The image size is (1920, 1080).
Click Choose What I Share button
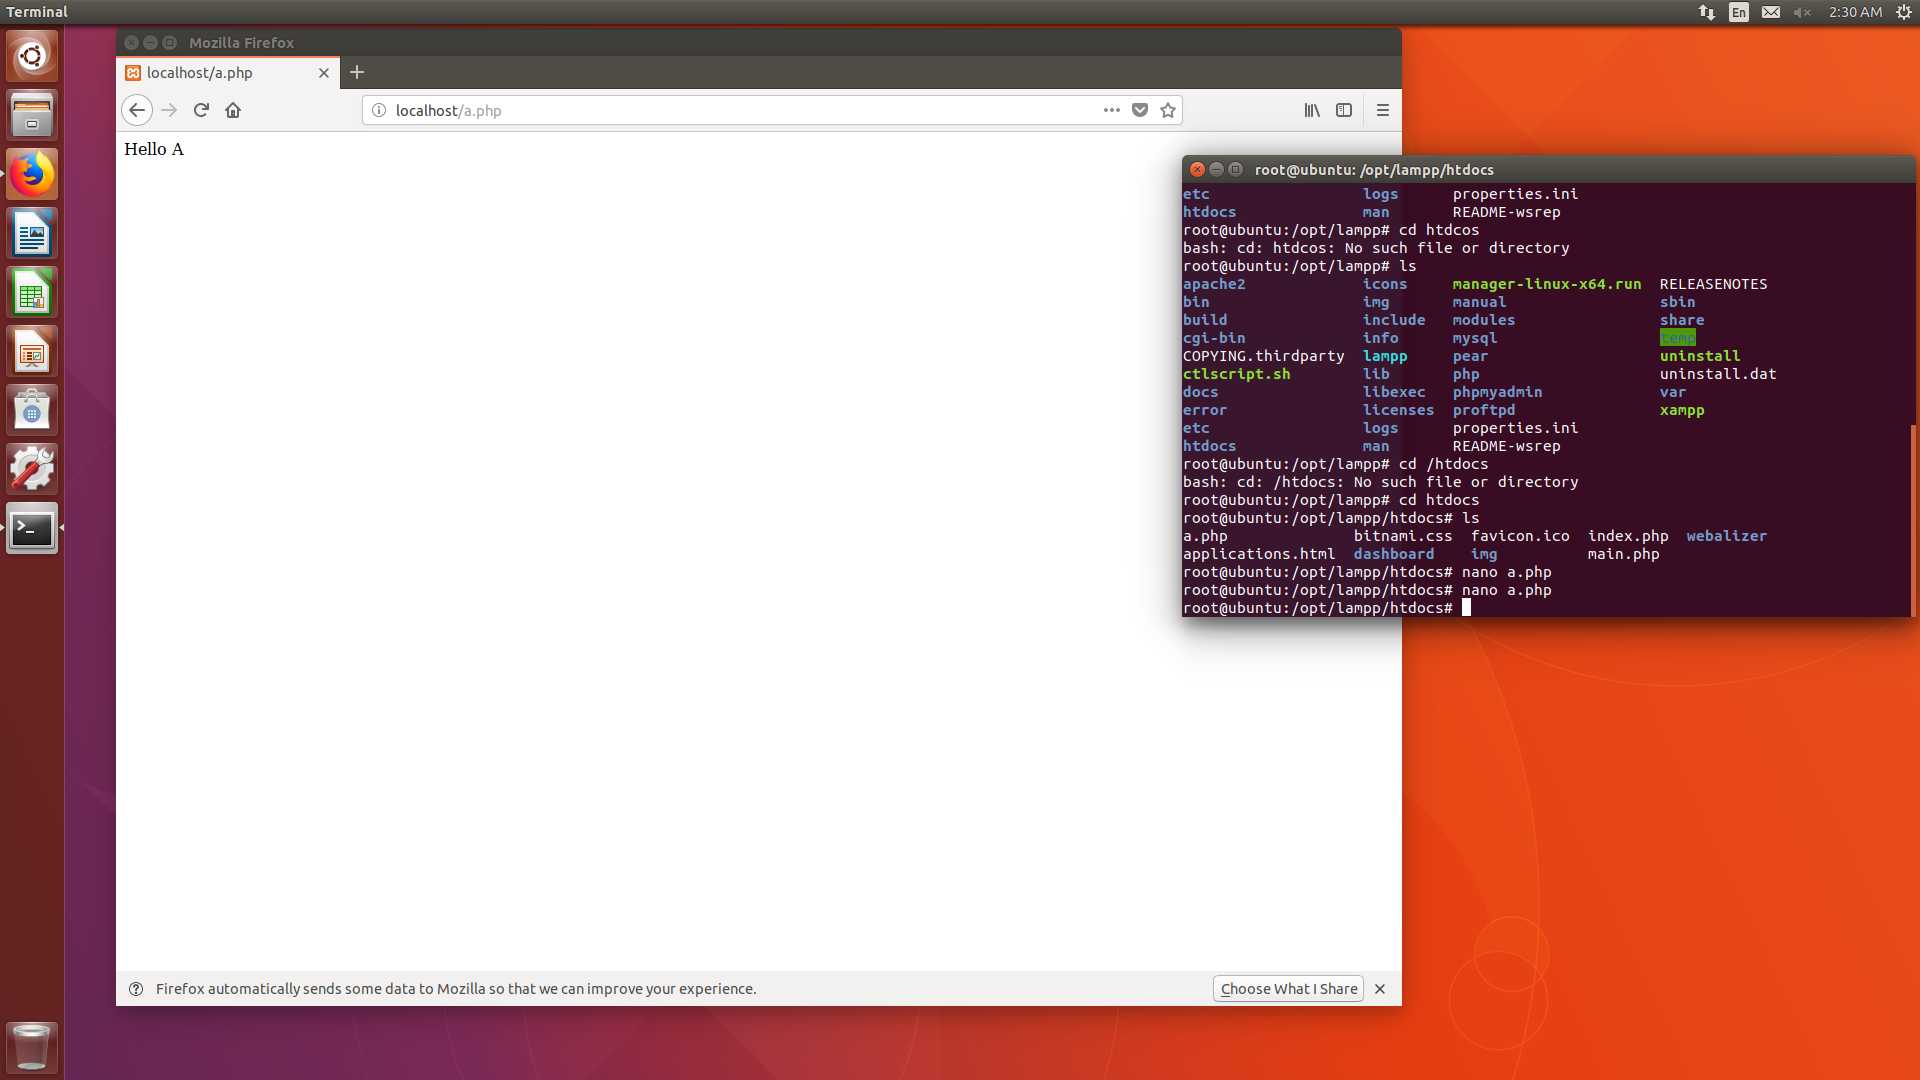1288,988
